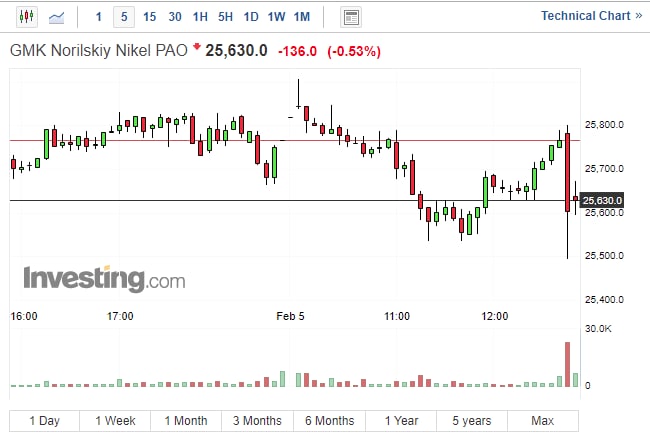Show the 1 Month range
This screenshot has width=650, height=442.
(186, 421)
